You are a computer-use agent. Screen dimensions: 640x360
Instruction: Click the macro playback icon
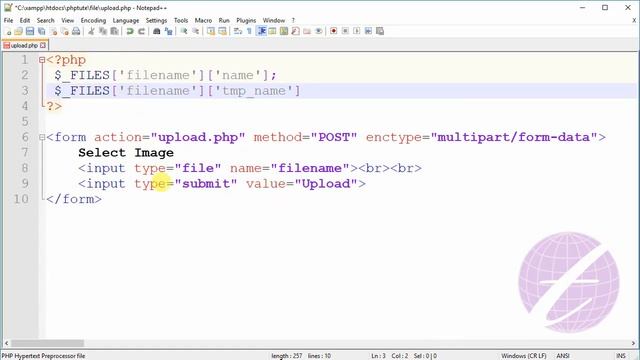(x=356, y=31)
